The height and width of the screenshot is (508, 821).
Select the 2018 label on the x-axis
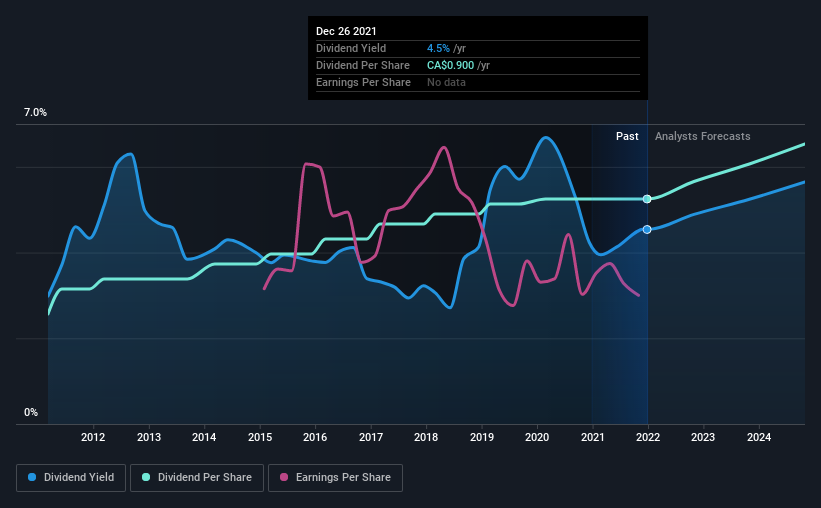point(426,437)
